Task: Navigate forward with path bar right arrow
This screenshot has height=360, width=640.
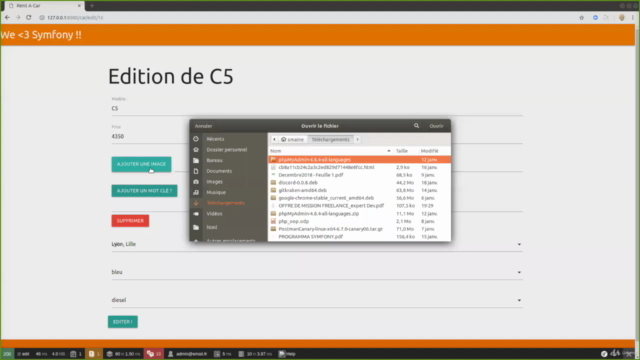Action: point(358,139)
